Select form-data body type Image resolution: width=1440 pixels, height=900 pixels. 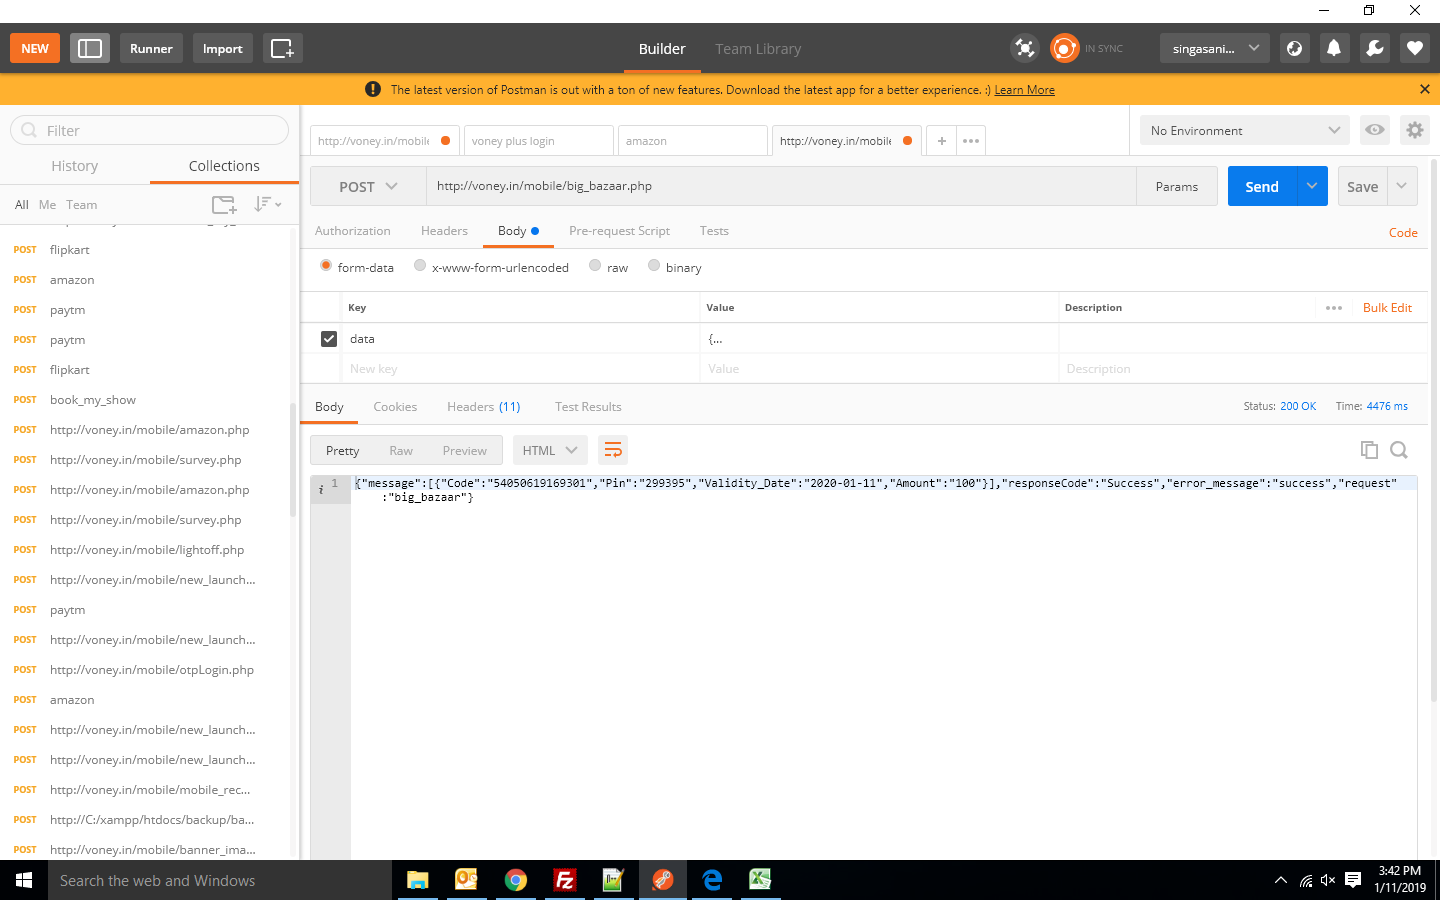click(326, 266)
